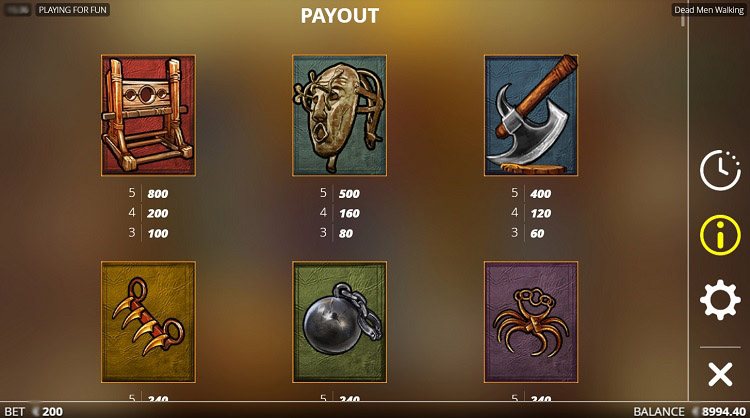Select the torture mask symbol
Screen dimensions: 750x418
click(340, 115)
